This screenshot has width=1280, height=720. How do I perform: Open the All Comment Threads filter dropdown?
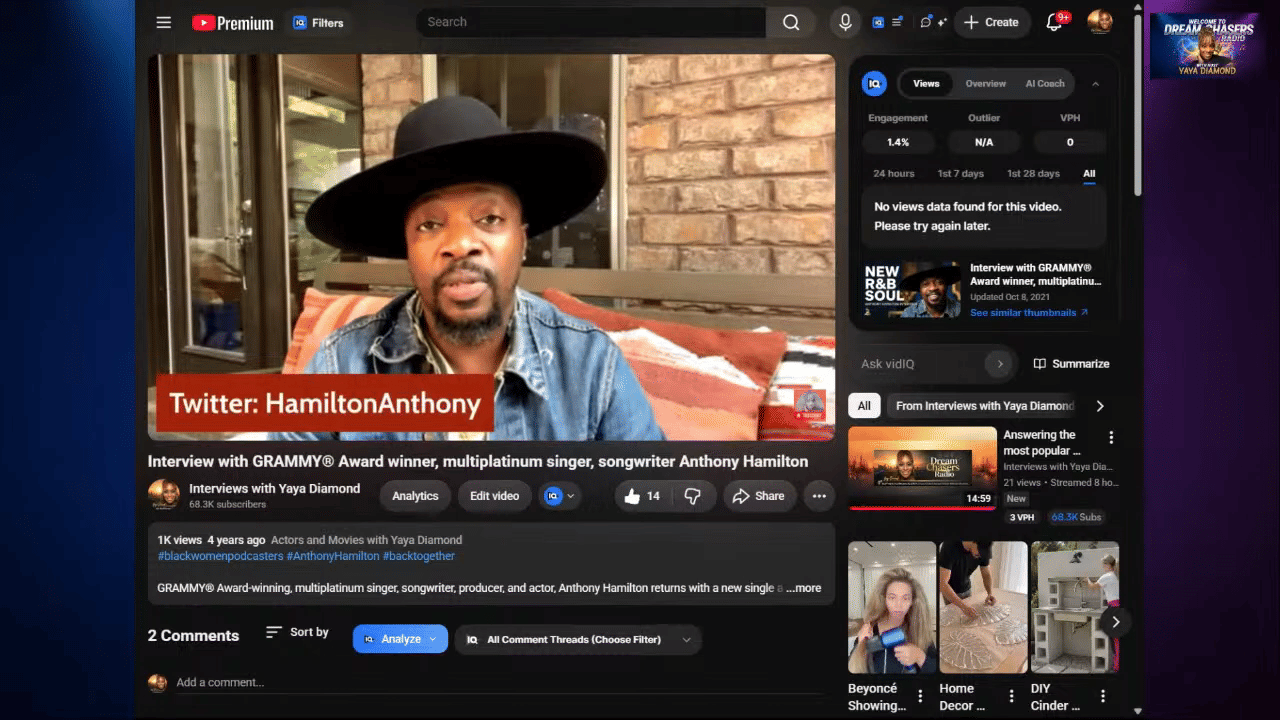pos(578,639)
